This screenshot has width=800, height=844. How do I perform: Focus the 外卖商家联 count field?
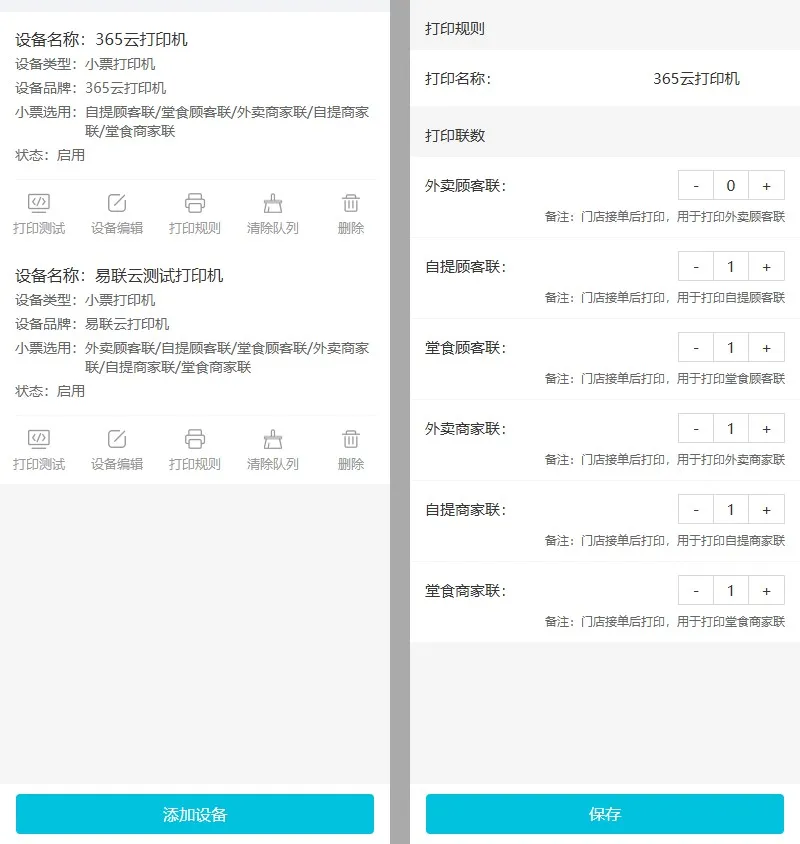click(731, 428)
